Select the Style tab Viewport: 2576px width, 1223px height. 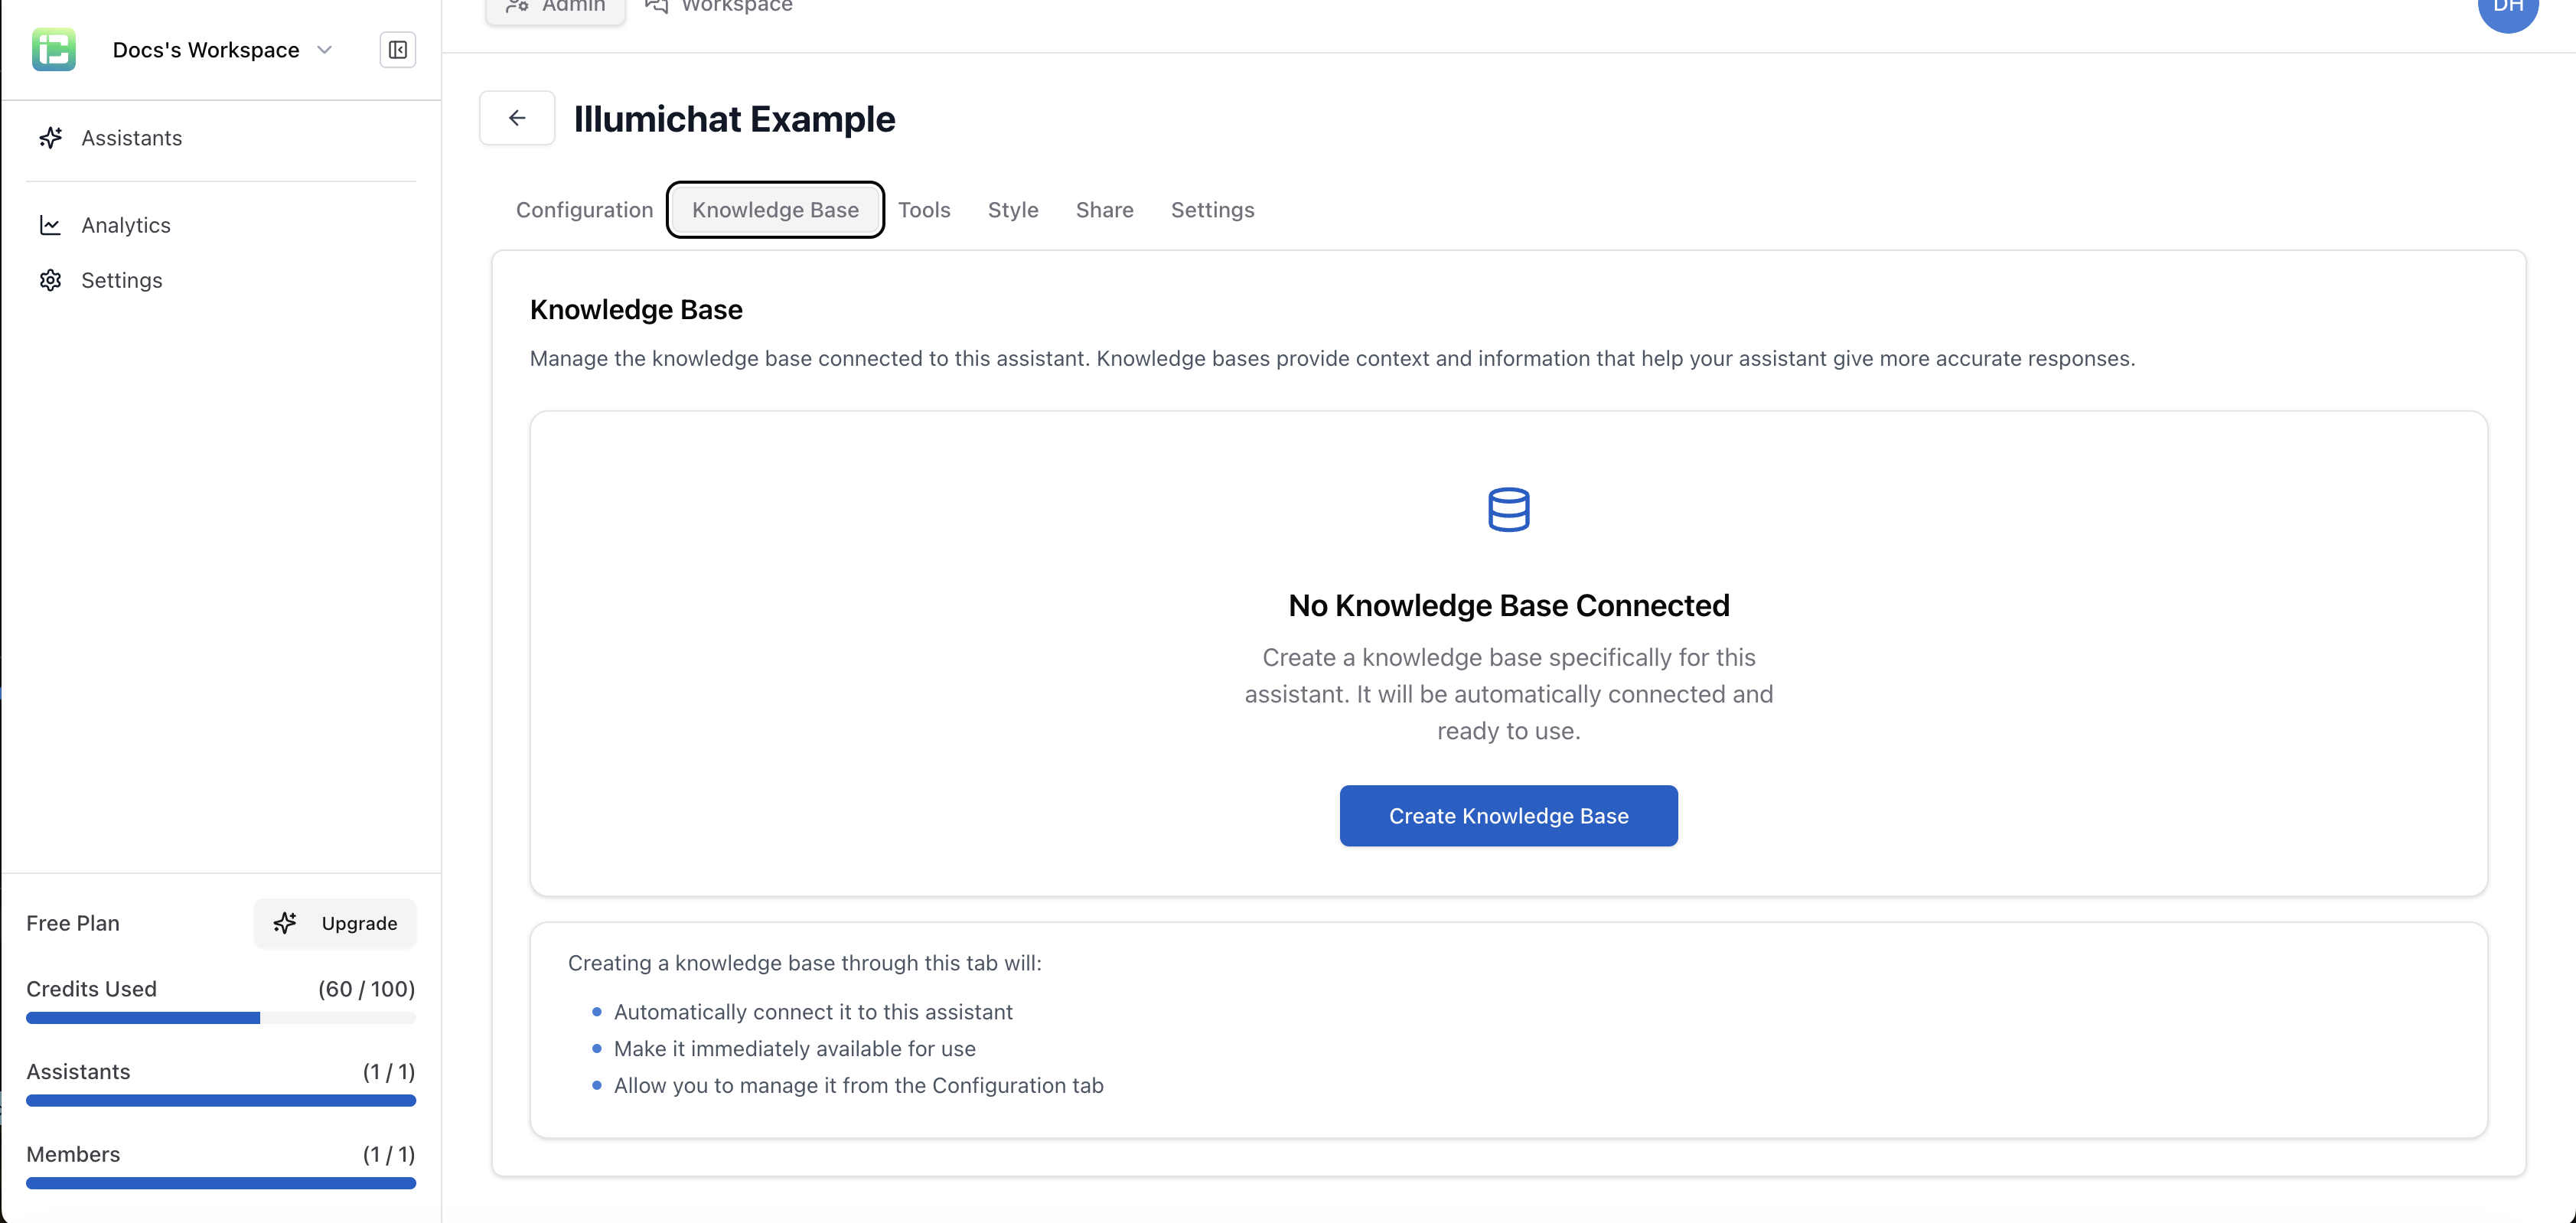pos(1013,210)
